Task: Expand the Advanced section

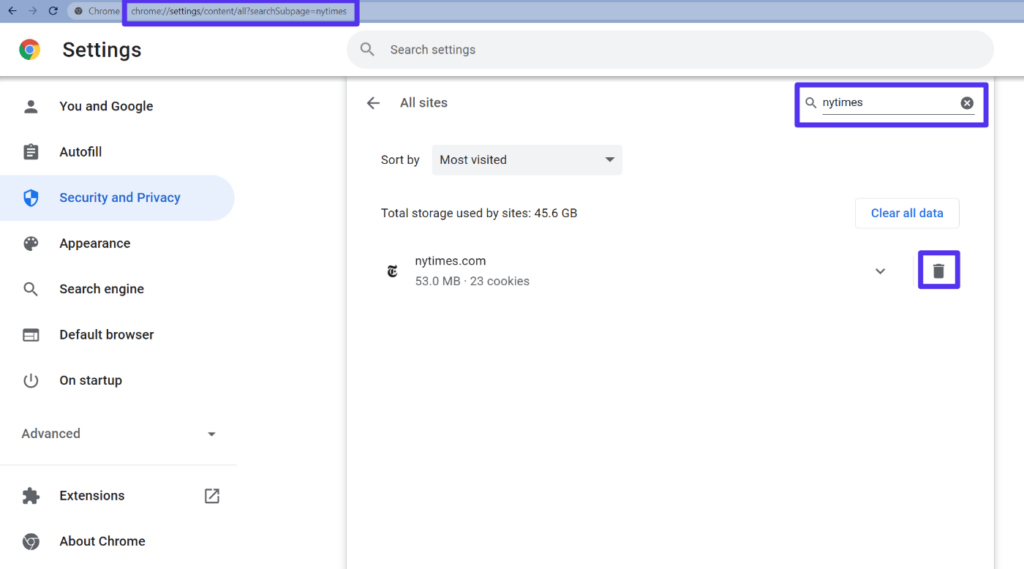Action: [x=118, y=434]
